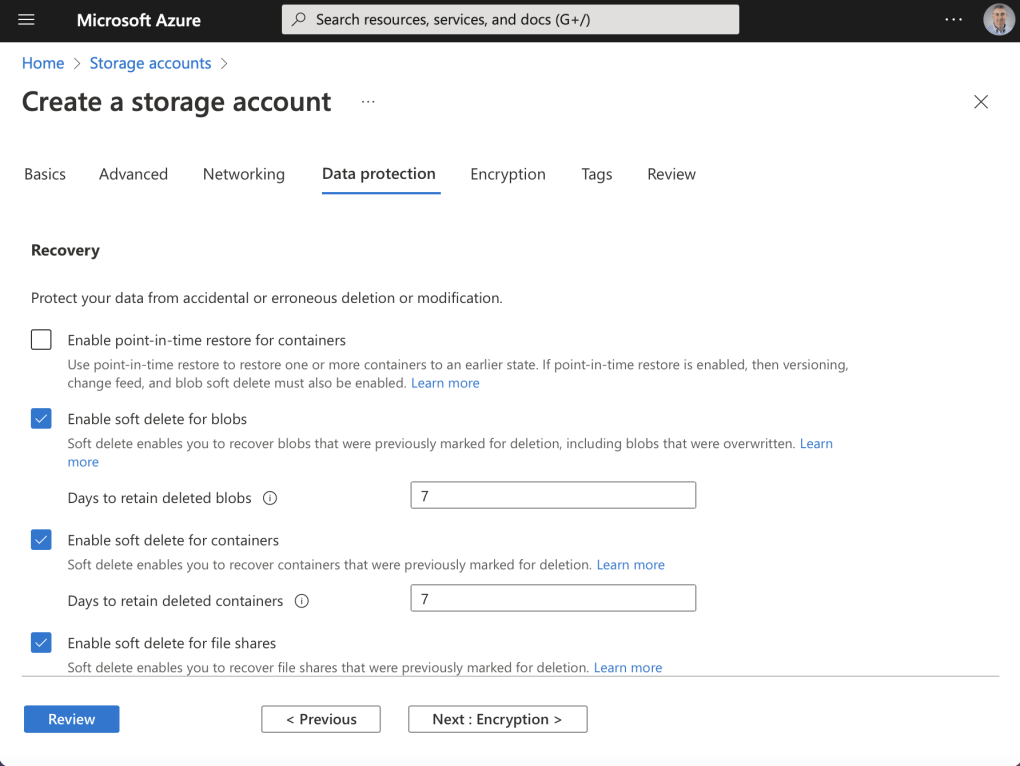
Task: Go back with the Previous button
Action: point(321,719)
